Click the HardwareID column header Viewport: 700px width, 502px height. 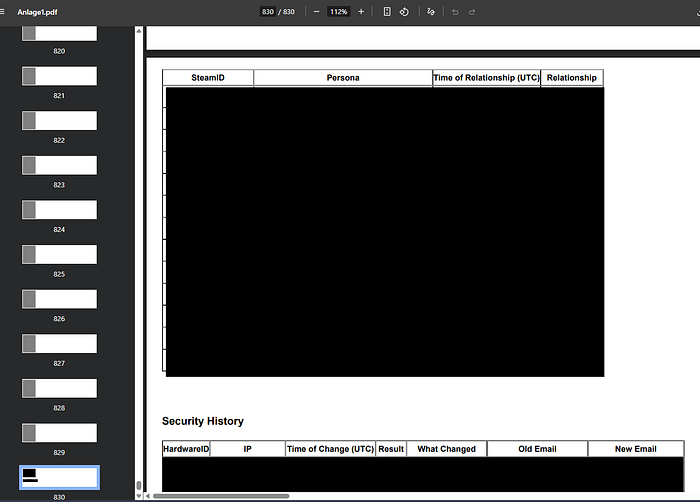pos(186,449)
